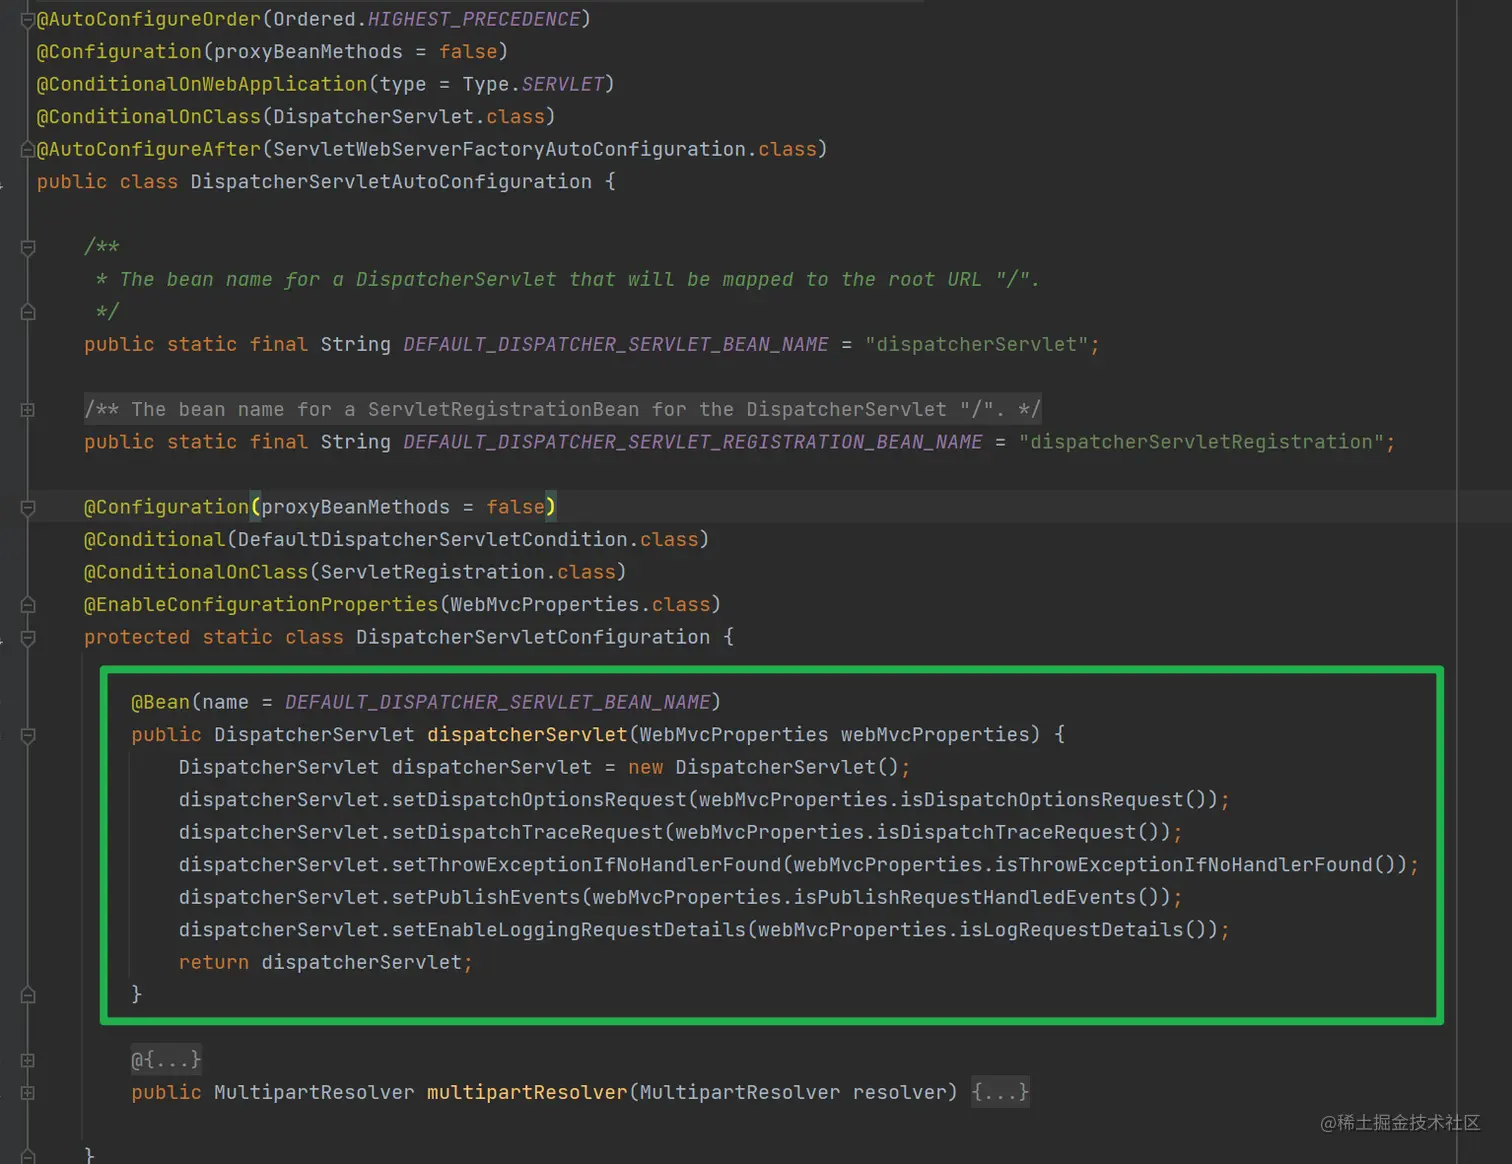This screenshot has width=1512, height=1164.
Task: Click "dispatcherServletRegistration" string literal
Action: [1201, 442]
